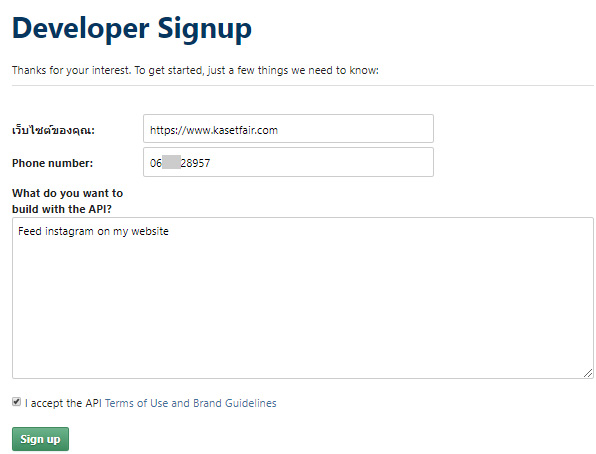Submit the form with Sign up button
The image size is (596, 454).
[40, 439]
